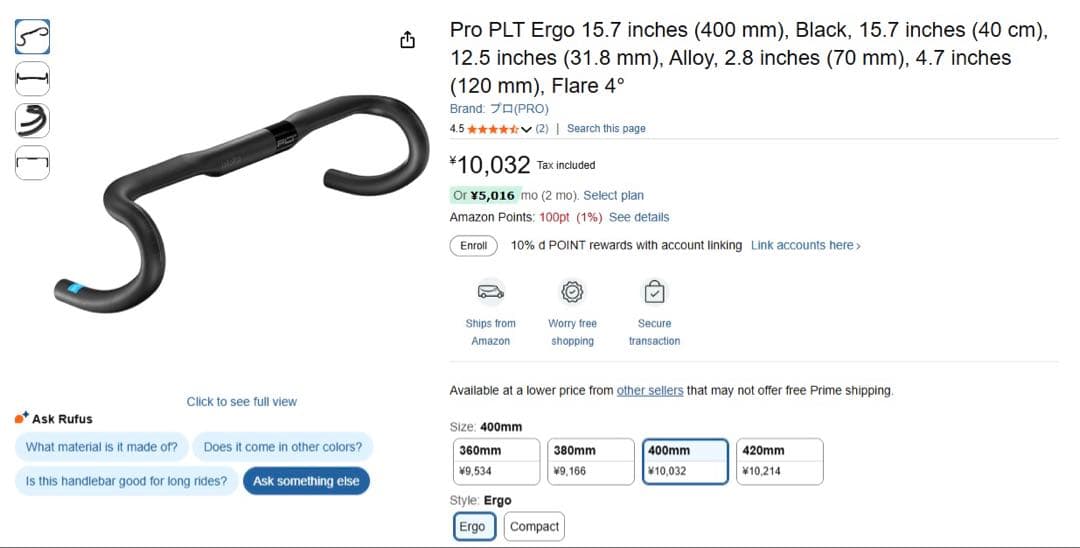
Task: Click the share icon above product image
Action: pos(407,40)
